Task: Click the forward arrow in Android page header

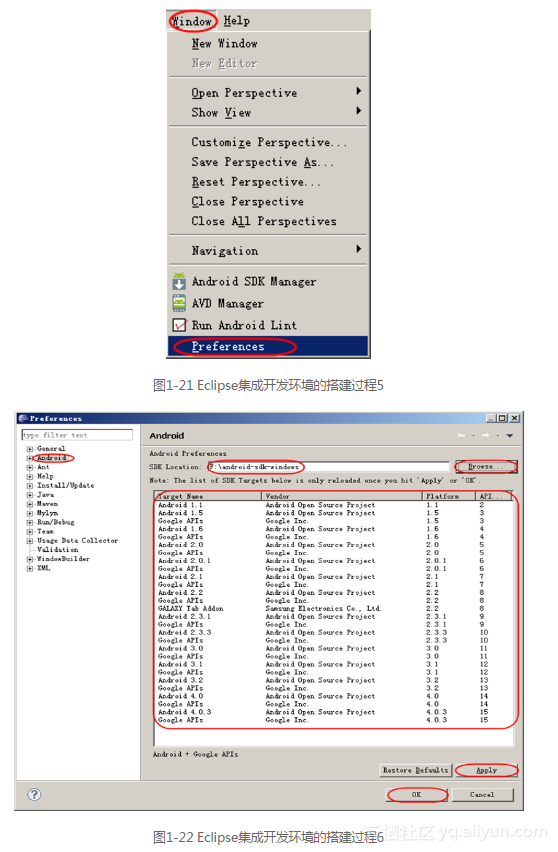Action: tap(485, 435)
